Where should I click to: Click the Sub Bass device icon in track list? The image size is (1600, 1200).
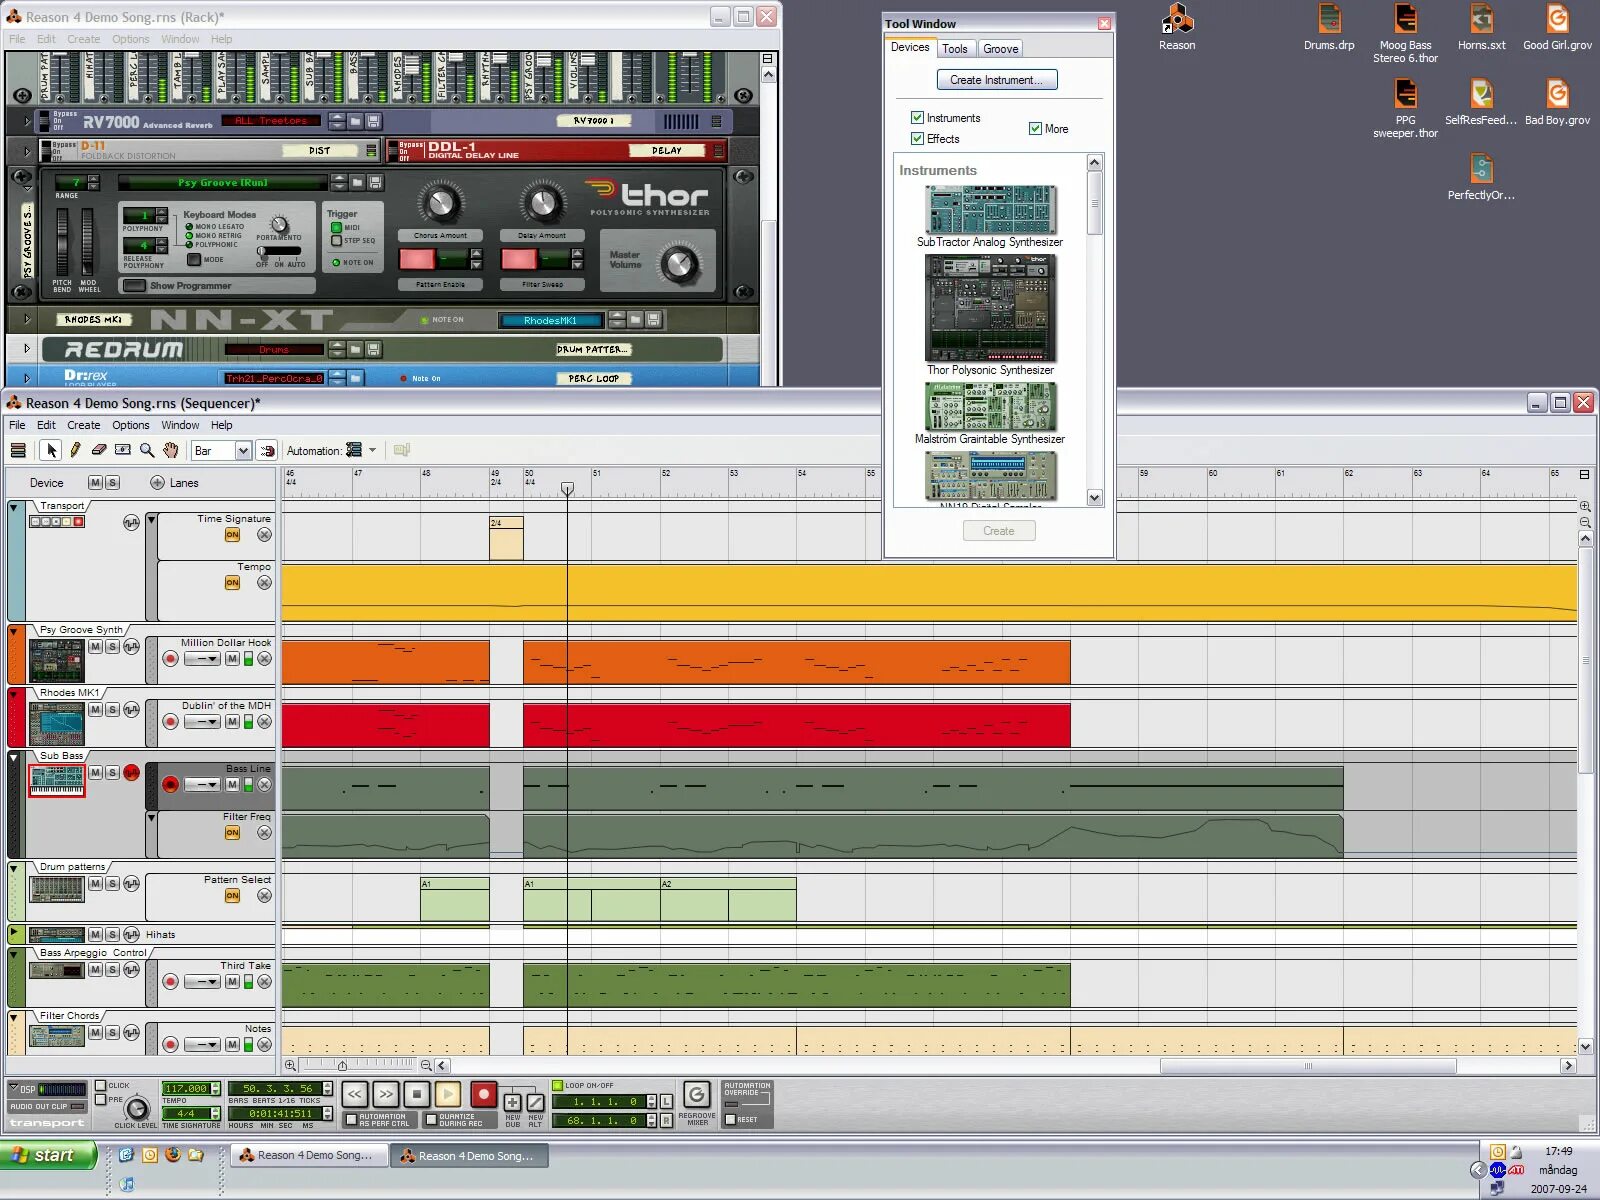[x=57, y=781]
